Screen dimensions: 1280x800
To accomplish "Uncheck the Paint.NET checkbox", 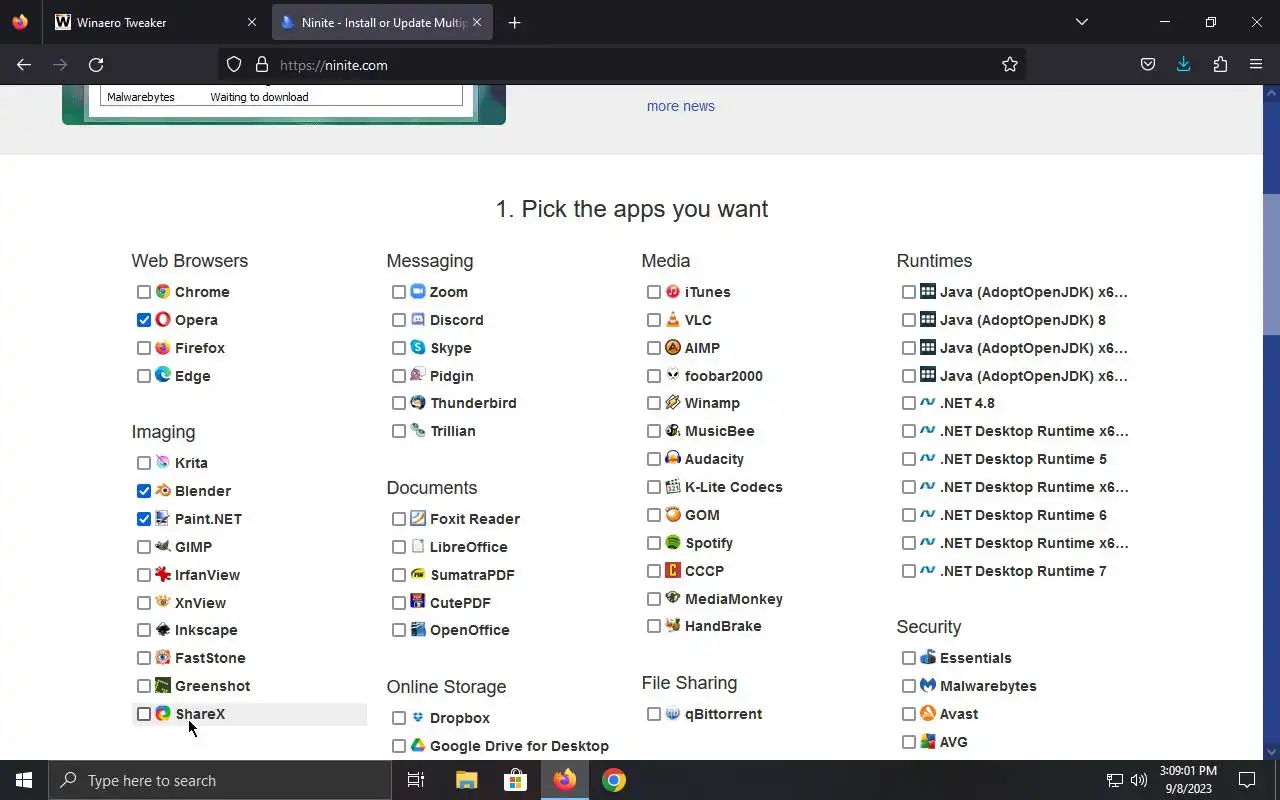I will coord(144,519).
